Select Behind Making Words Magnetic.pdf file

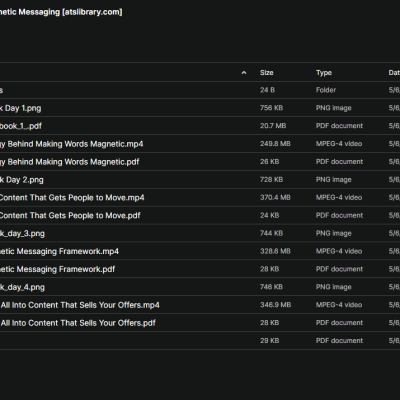pos(70,162)
